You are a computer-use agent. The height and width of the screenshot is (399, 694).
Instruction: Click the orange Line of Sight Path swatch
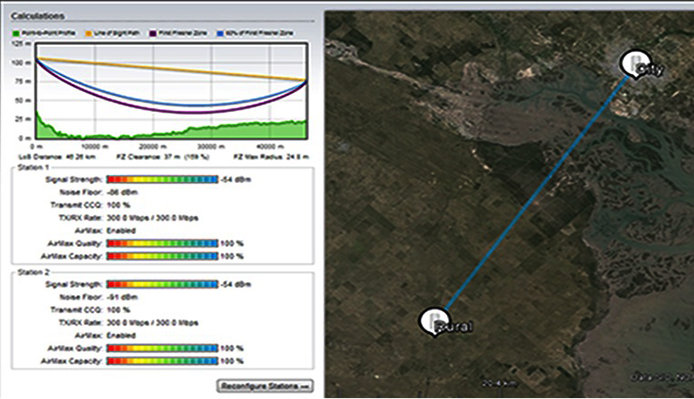[89, 33]
